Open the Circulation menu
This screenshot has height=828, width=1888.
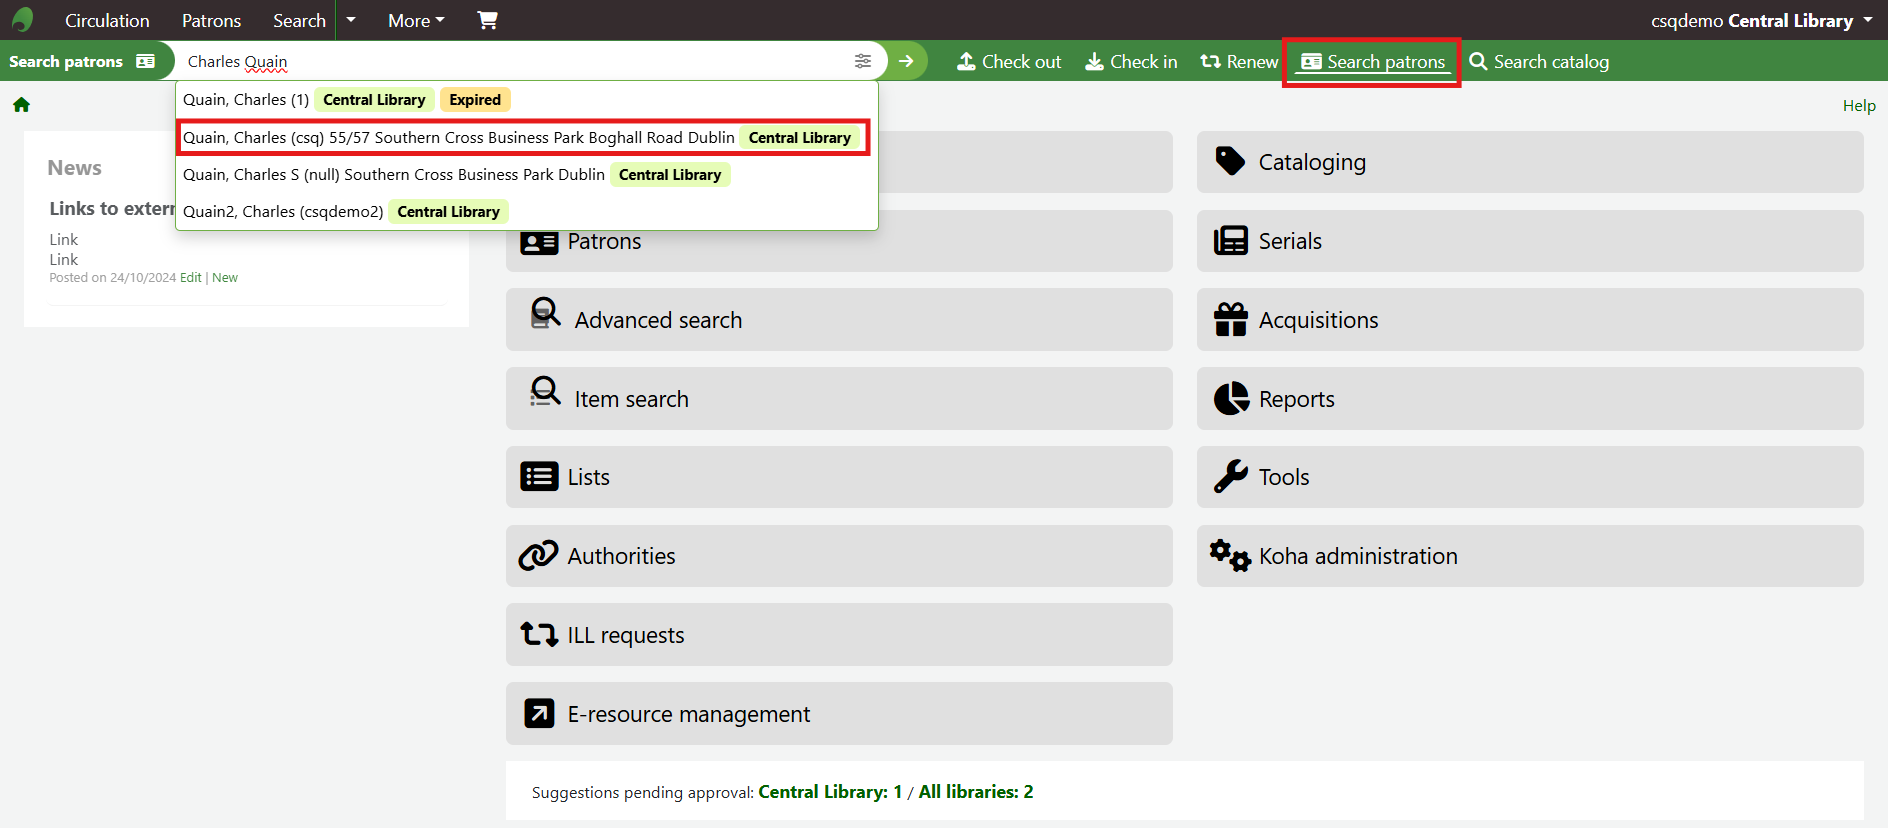pyautogui.click(x=107, y=20)
